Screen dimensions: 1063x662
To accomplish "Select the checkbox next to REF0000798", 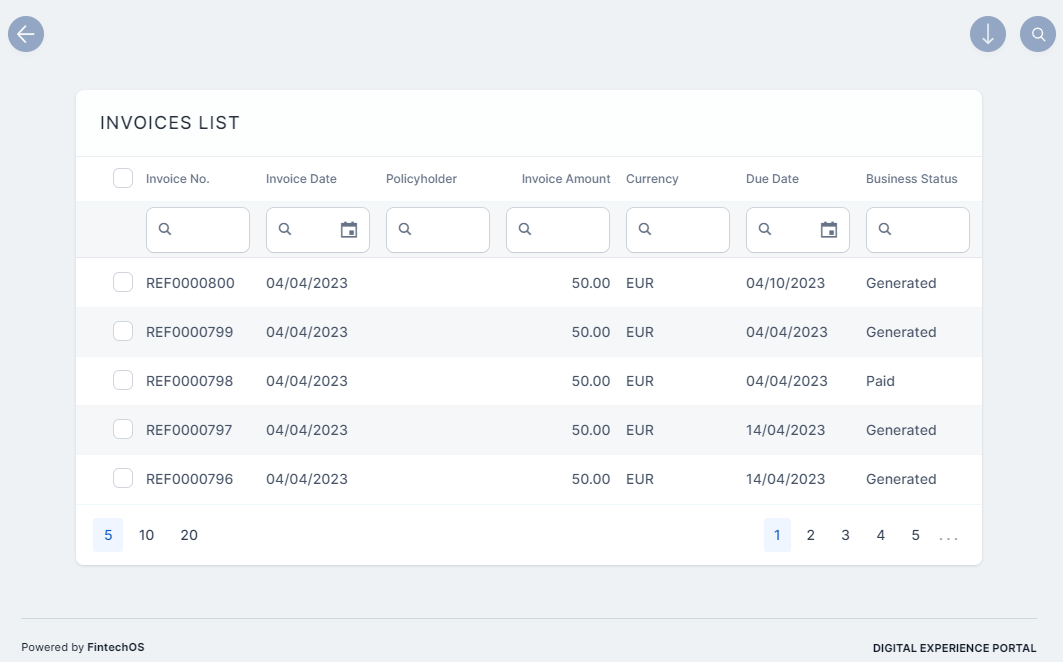I will coord(123,380).
